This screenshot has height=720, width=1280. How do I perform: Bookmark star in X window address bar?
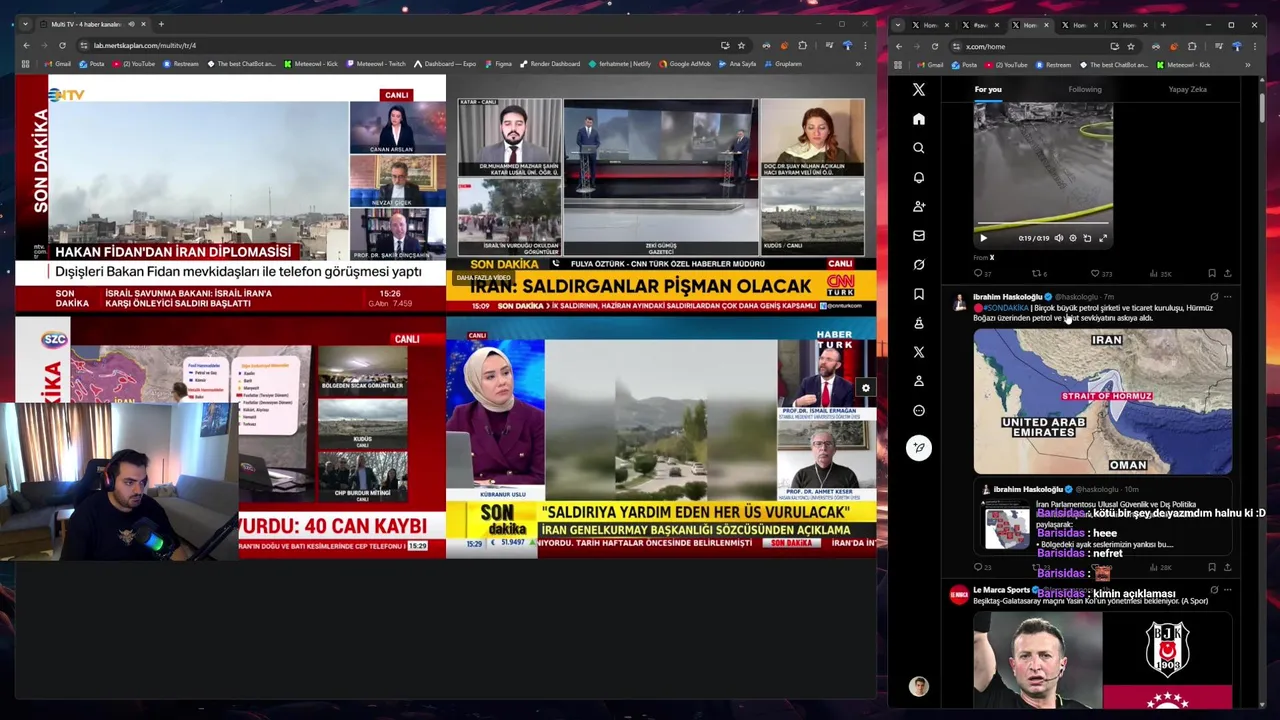click(1131, 46)
